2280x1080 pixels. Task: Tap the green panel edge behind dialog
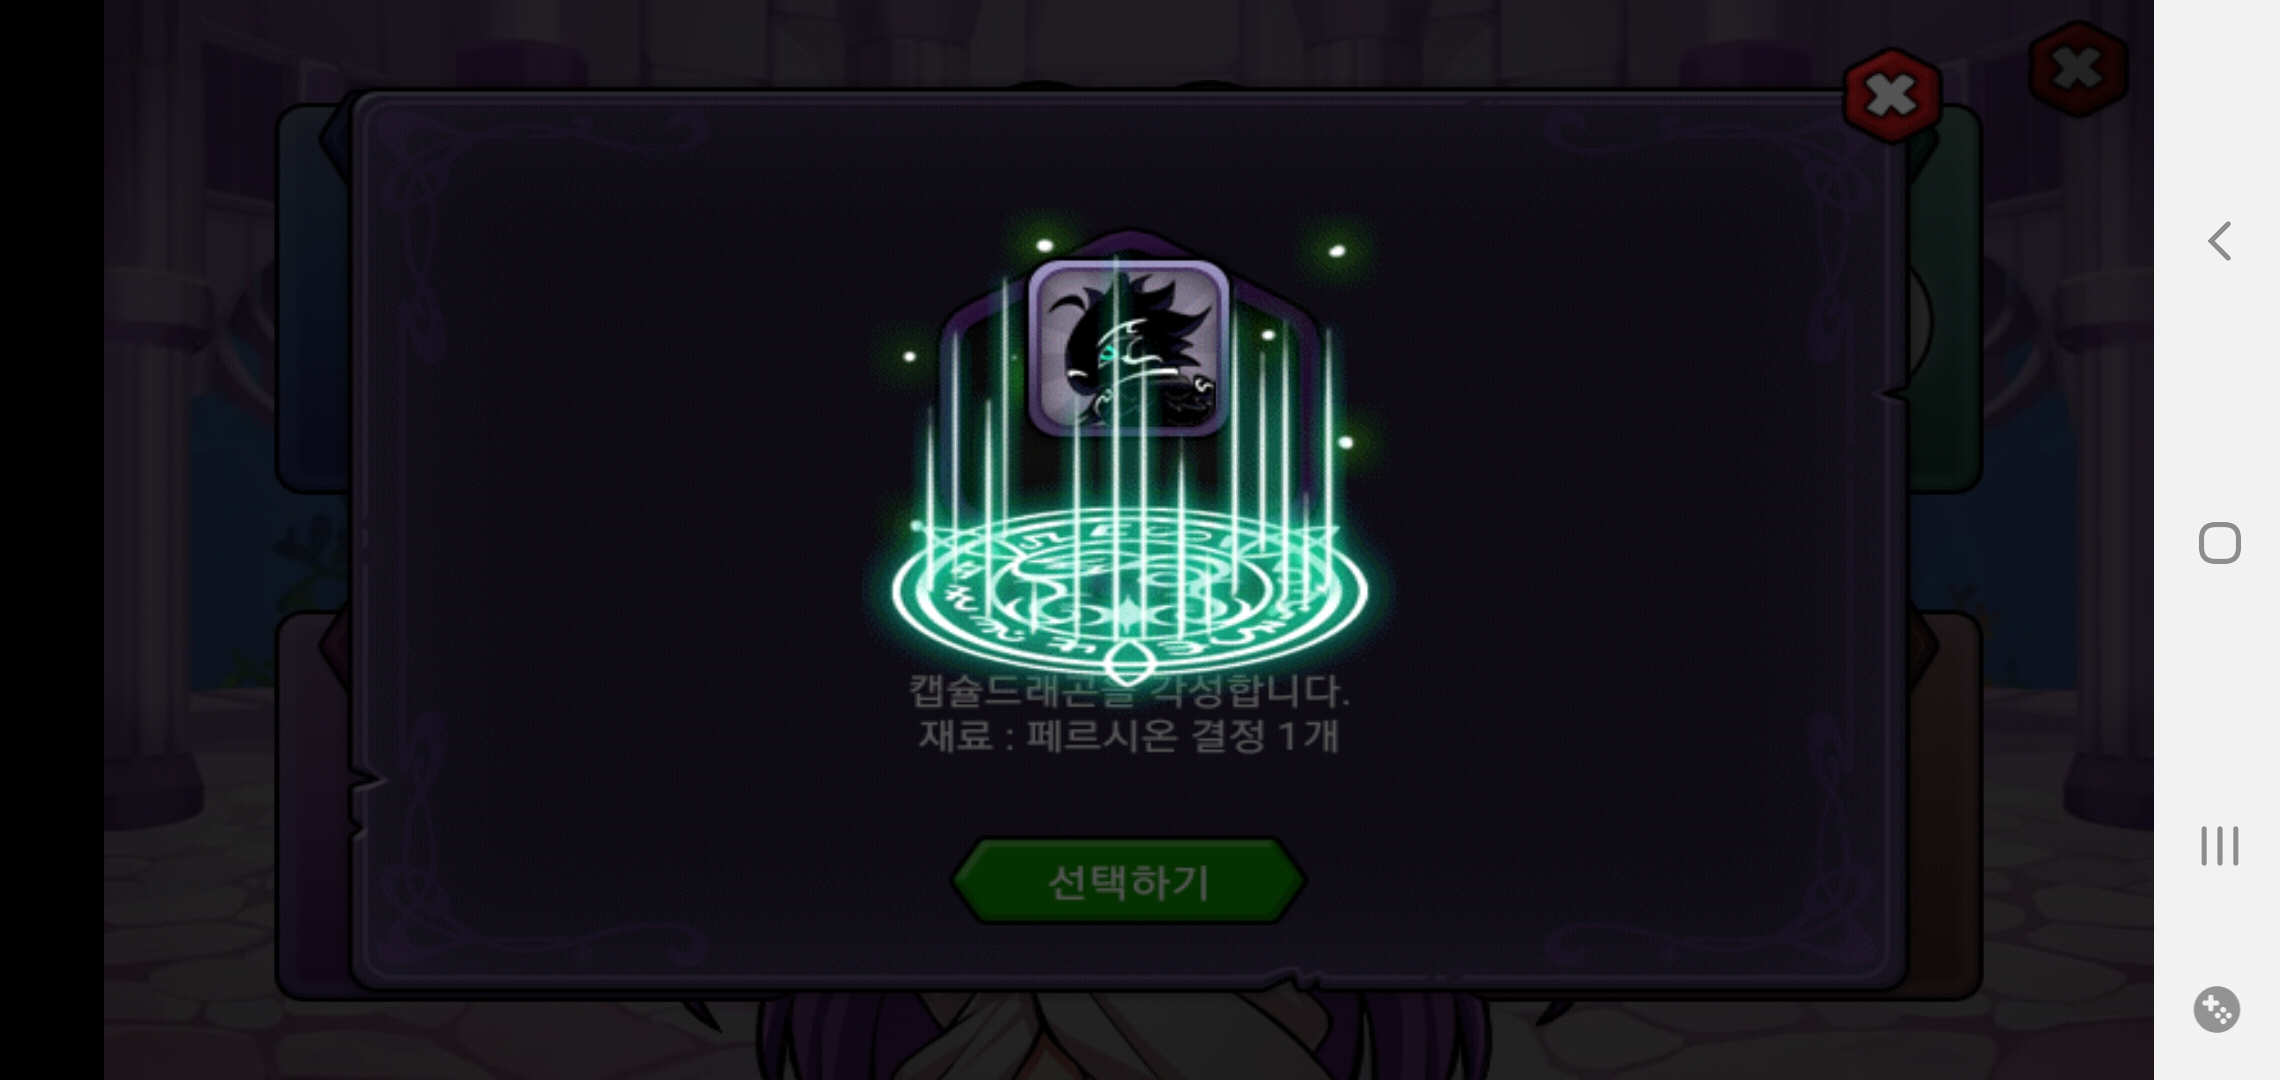point(1945,300)
